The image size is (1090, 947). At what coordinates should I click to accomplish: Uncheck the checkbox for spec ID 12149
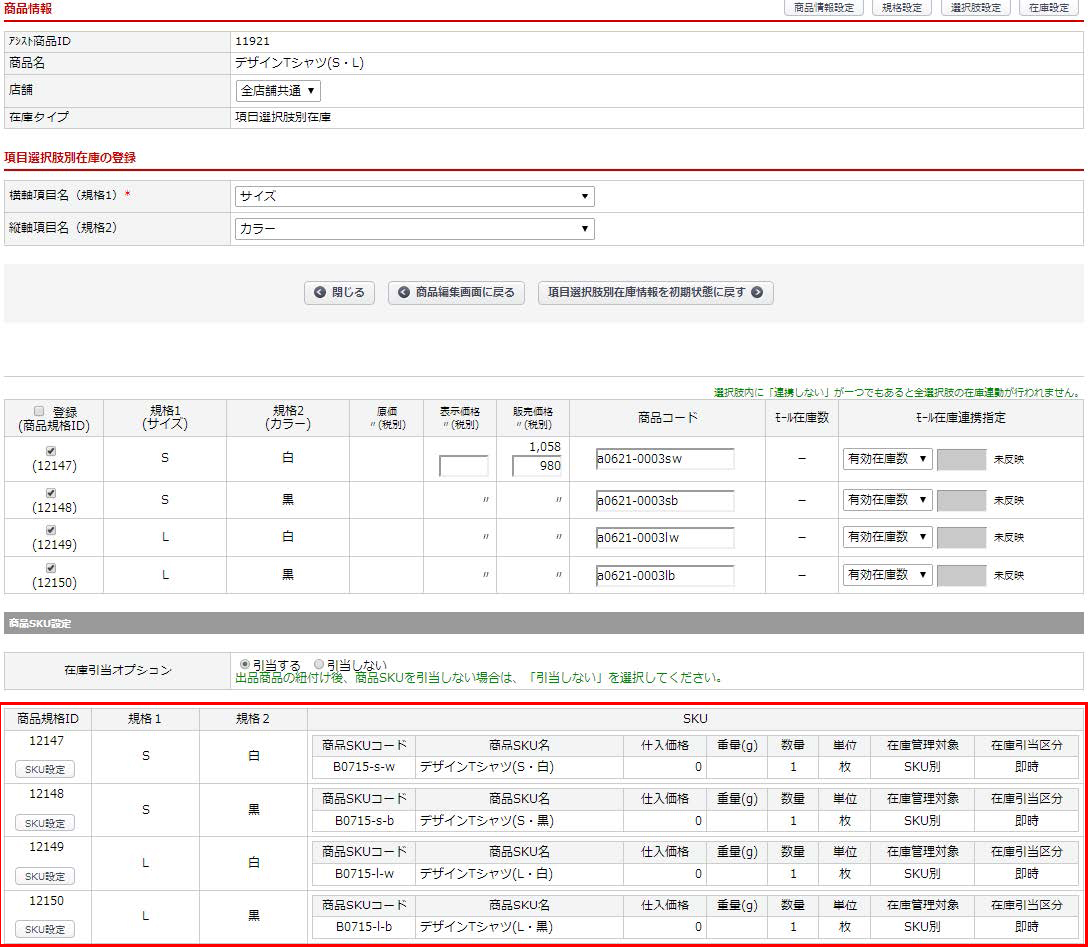[x=51, y=530]
